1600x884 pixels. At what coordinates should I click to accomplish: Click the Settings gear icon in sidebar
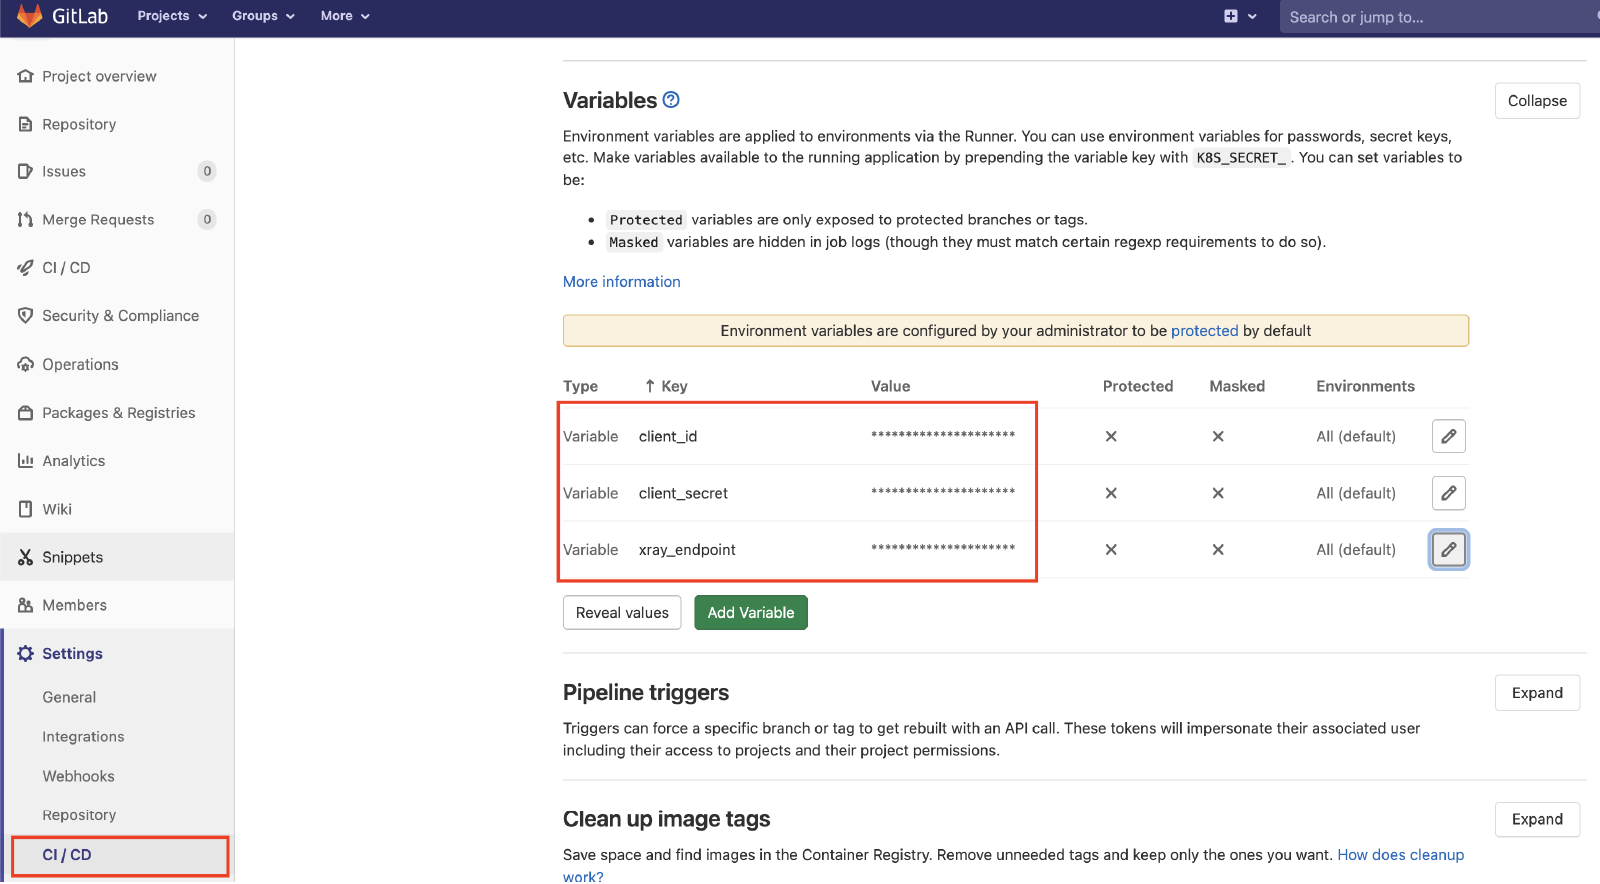(26, 654)
